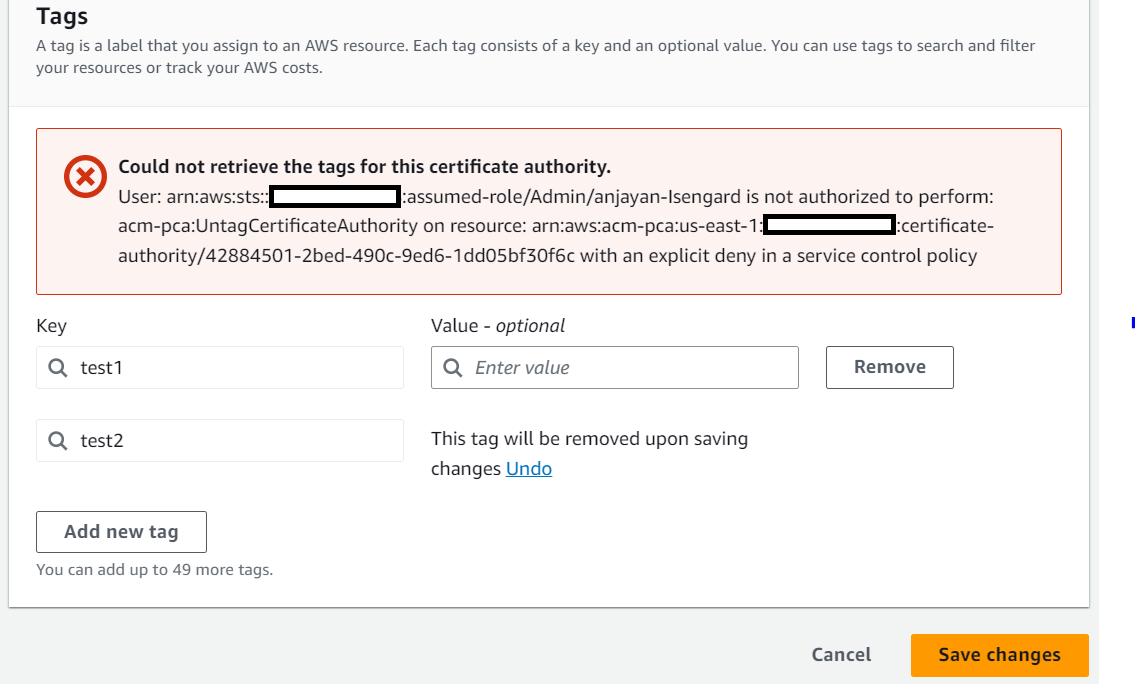Viewport: 1135px width, 684px height.
Task: Click the Tags section heading
Action: coord(62,16)
